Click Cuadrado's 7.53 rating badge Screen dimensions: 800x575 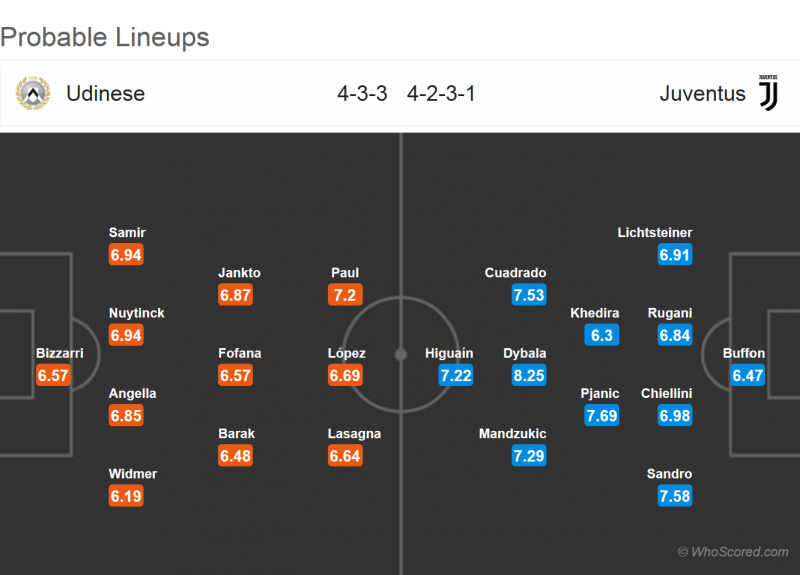pos(528,295)
